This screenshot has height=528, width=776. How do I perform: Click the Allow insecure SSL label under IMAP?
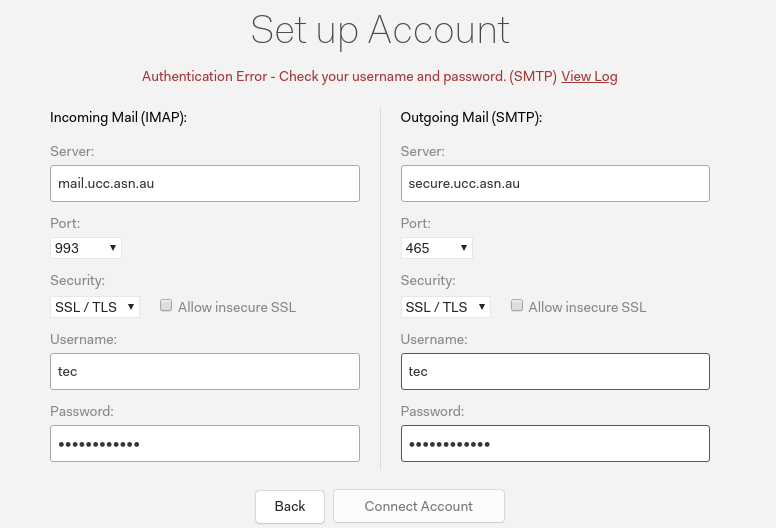pos(237,307)
